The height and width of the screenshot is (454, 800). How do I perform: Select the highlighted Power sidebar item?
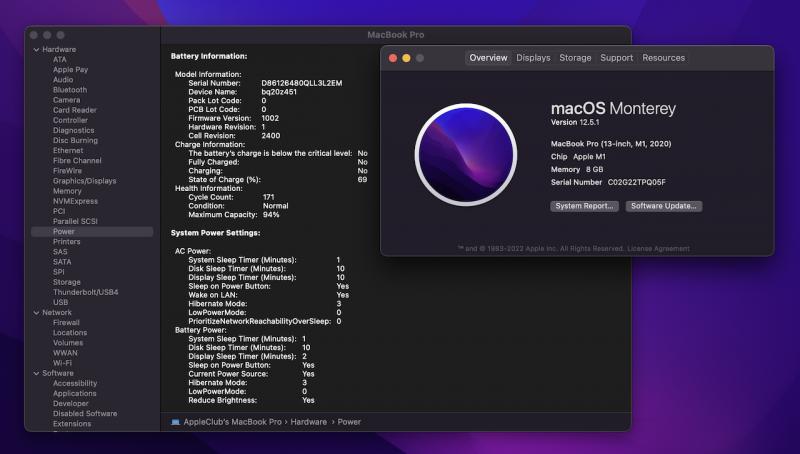point(92,232)
